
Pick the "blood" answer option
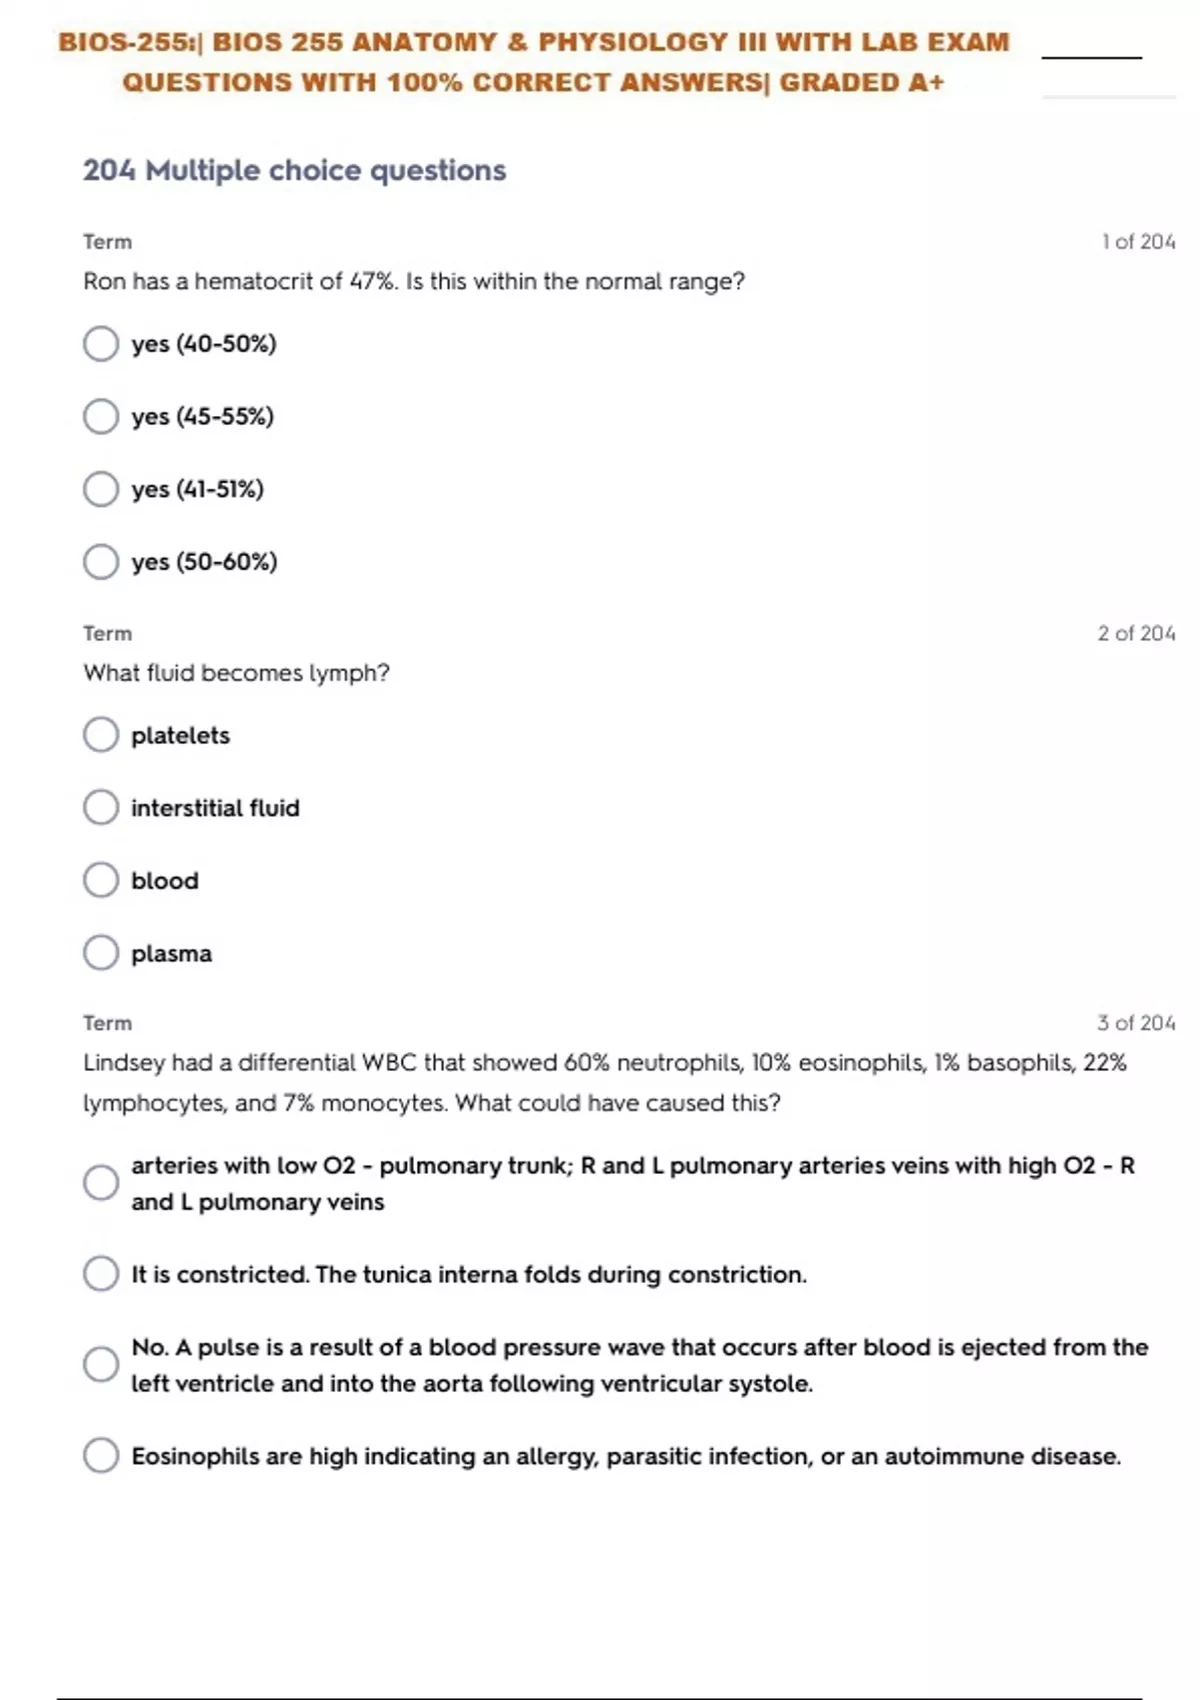[101, 881]
